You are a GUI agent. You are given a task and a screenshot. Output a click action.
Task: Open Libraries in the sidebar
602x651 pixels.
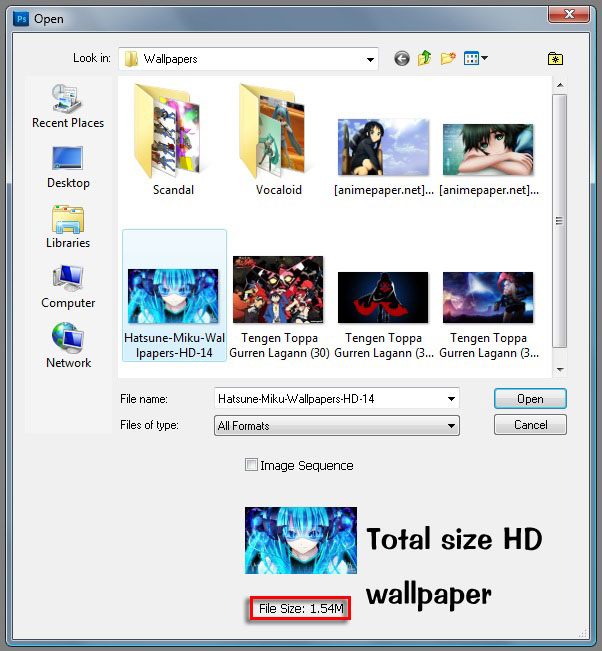68,227
